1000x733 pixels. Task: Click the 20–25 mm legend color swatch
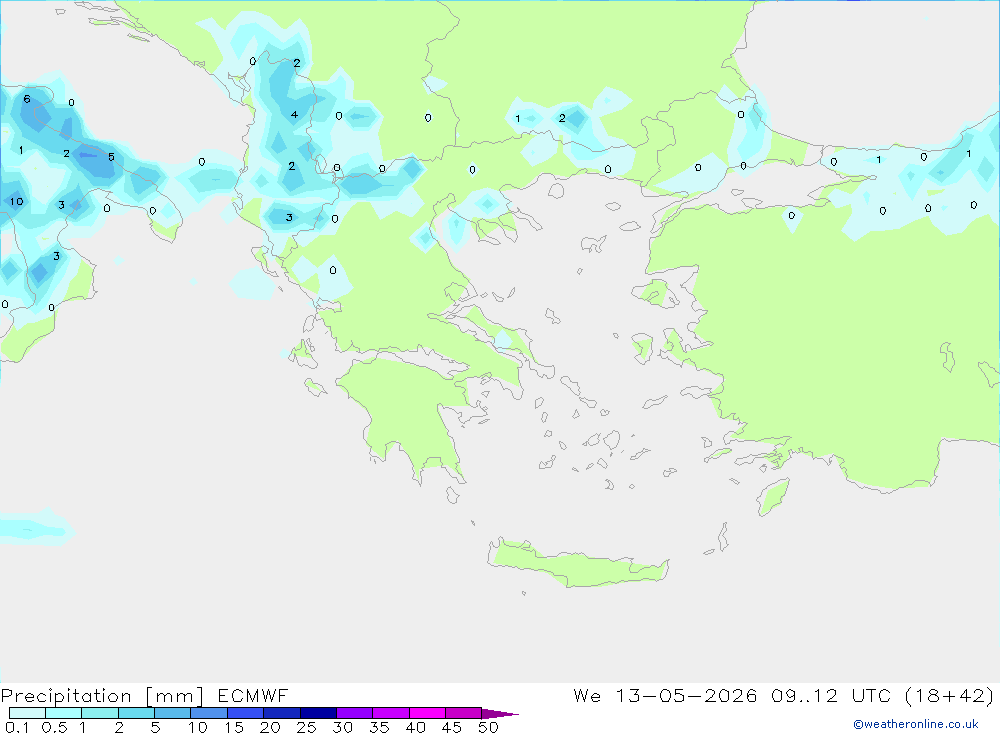click(282, 713)
